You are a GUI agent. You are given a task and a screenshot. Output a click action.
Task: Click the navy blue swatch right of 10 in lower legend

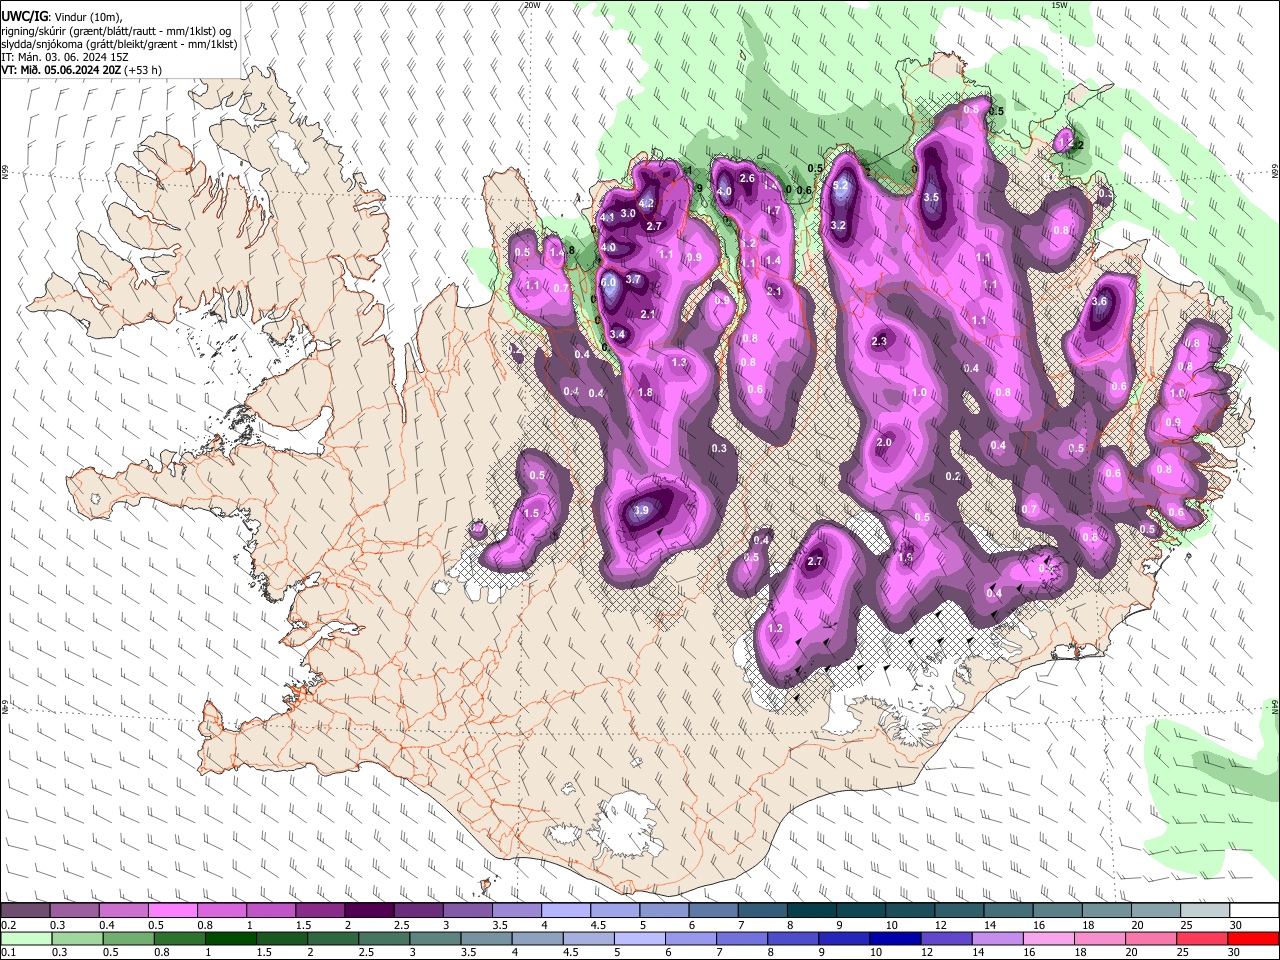pos(893,937)
